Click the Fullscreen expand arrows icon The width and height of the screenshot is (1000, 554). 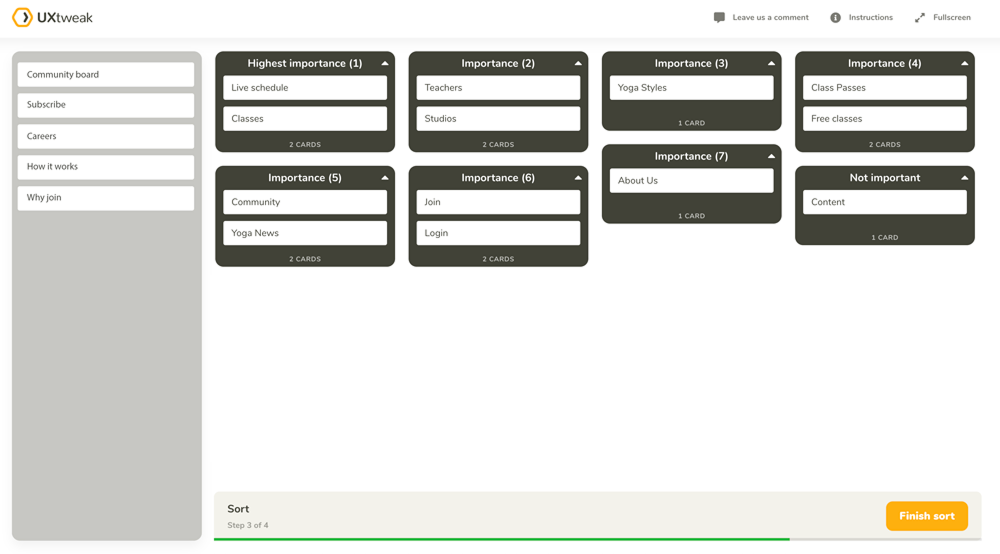coord(920,18)
